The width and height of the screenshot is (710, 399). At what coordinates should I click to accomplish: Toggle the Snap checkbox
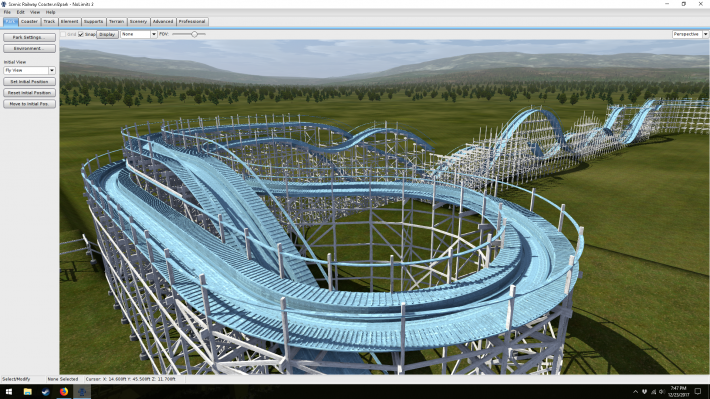(81, 34)
